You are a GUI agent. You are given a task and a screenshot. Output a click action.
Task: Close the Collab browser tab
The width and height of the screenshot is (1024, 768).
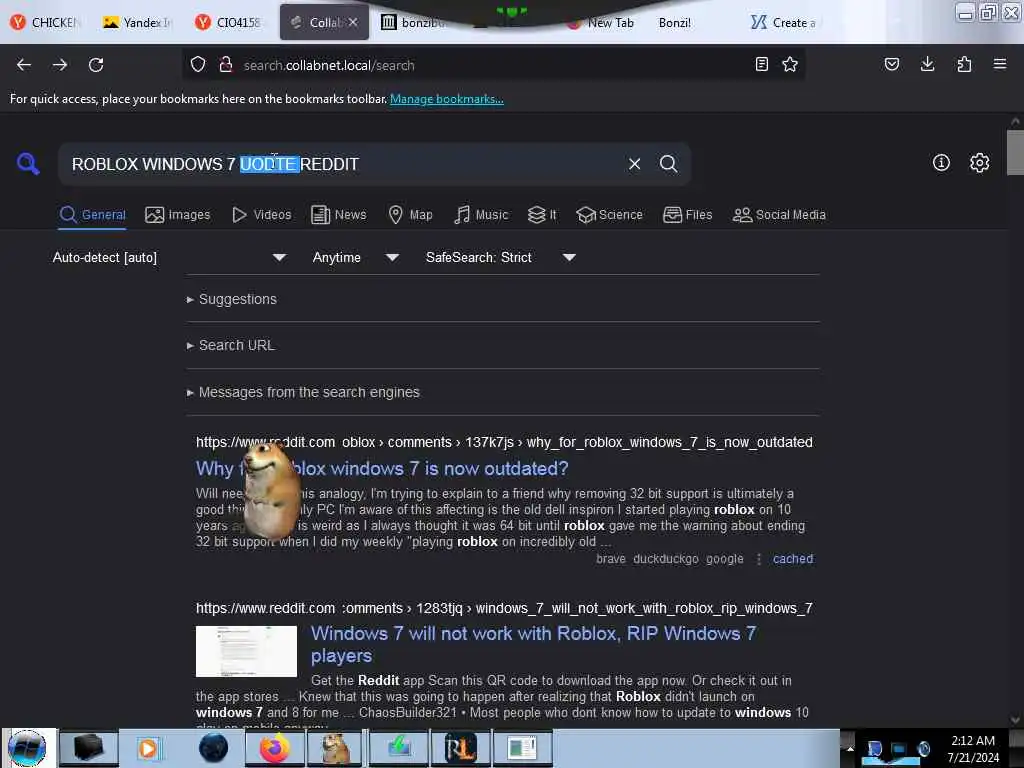(353, 22)
